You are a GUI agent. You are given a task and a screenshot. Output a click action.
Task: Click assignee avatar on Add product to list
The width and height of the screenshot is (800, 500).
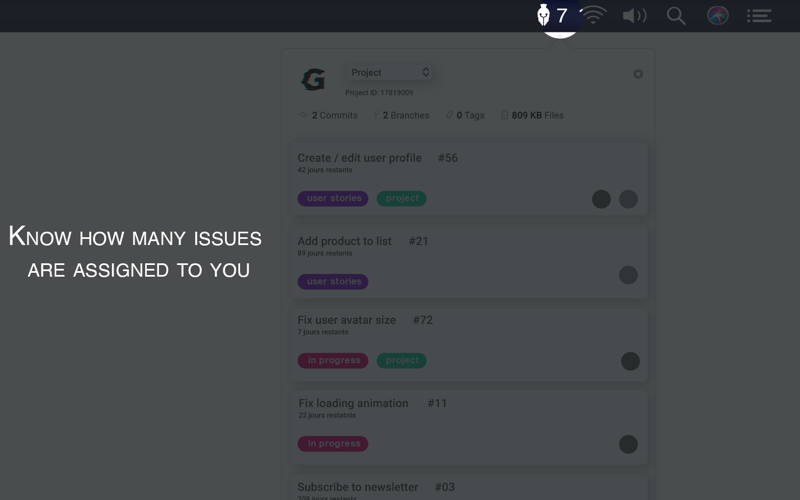[x=628, y=275]
